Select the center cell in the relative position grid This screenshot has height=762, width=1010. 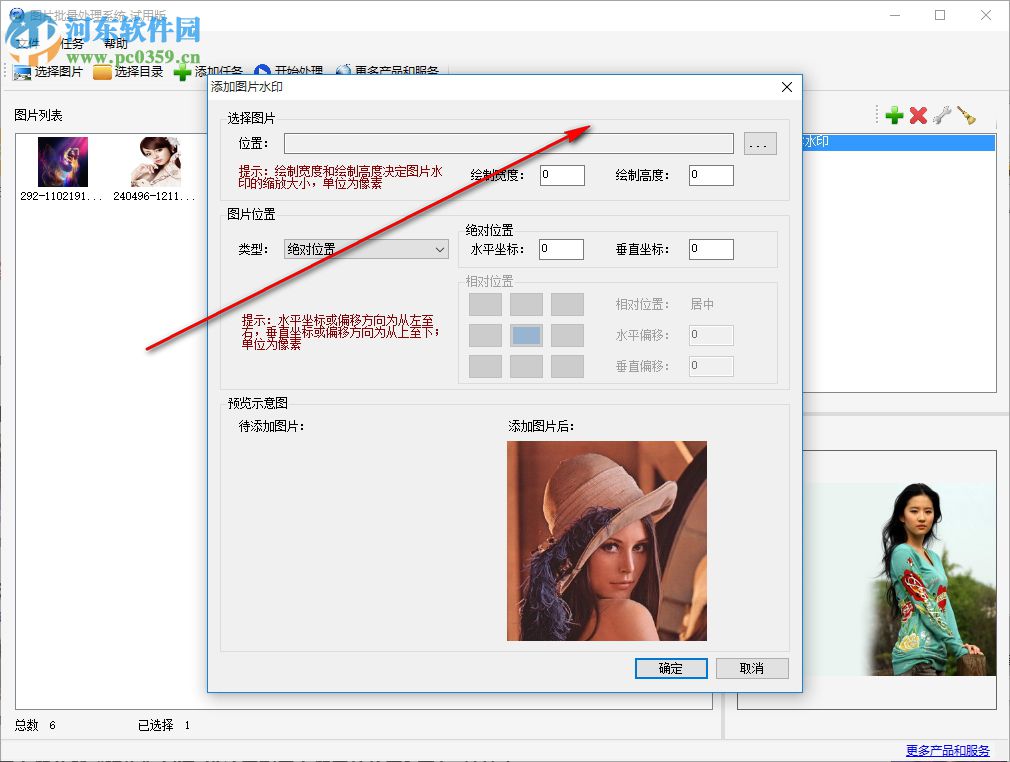526,335
